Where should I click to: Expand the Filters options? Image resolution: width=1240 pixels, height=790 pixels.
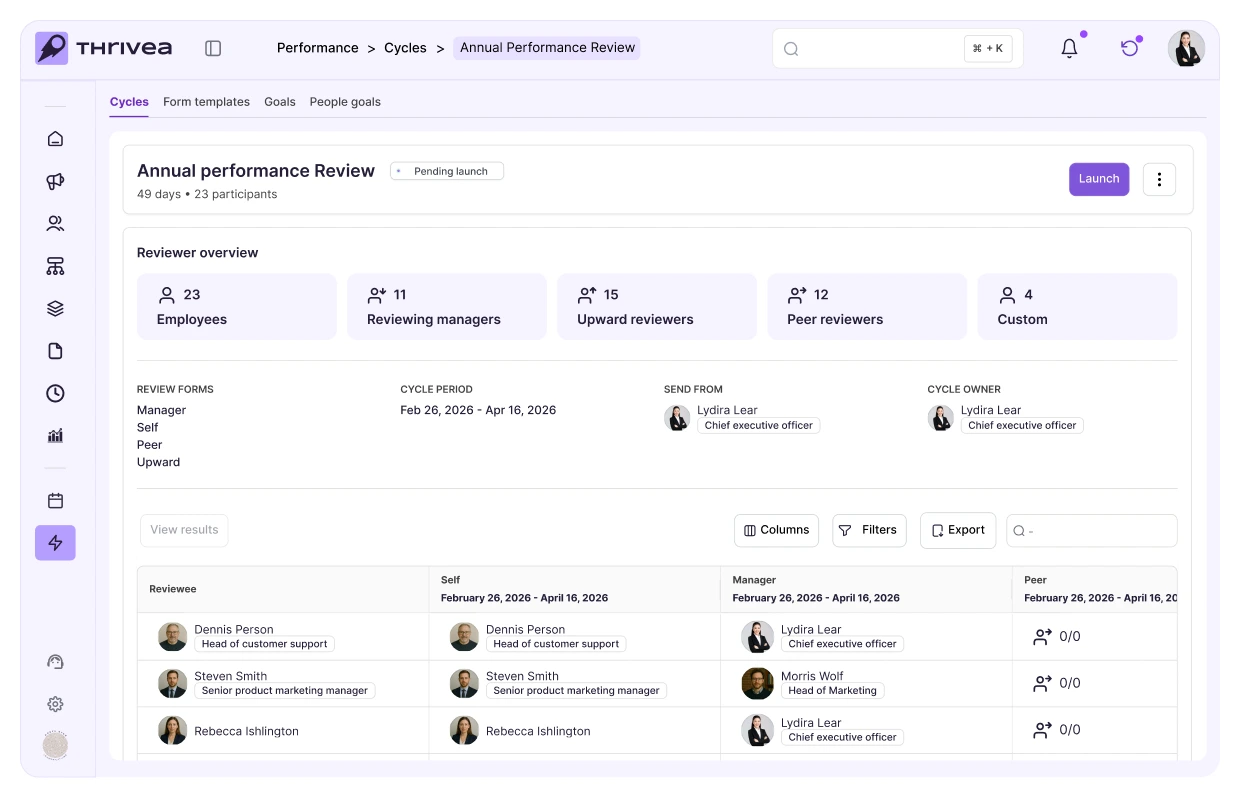pyautogui.click(x=869, y=530)
